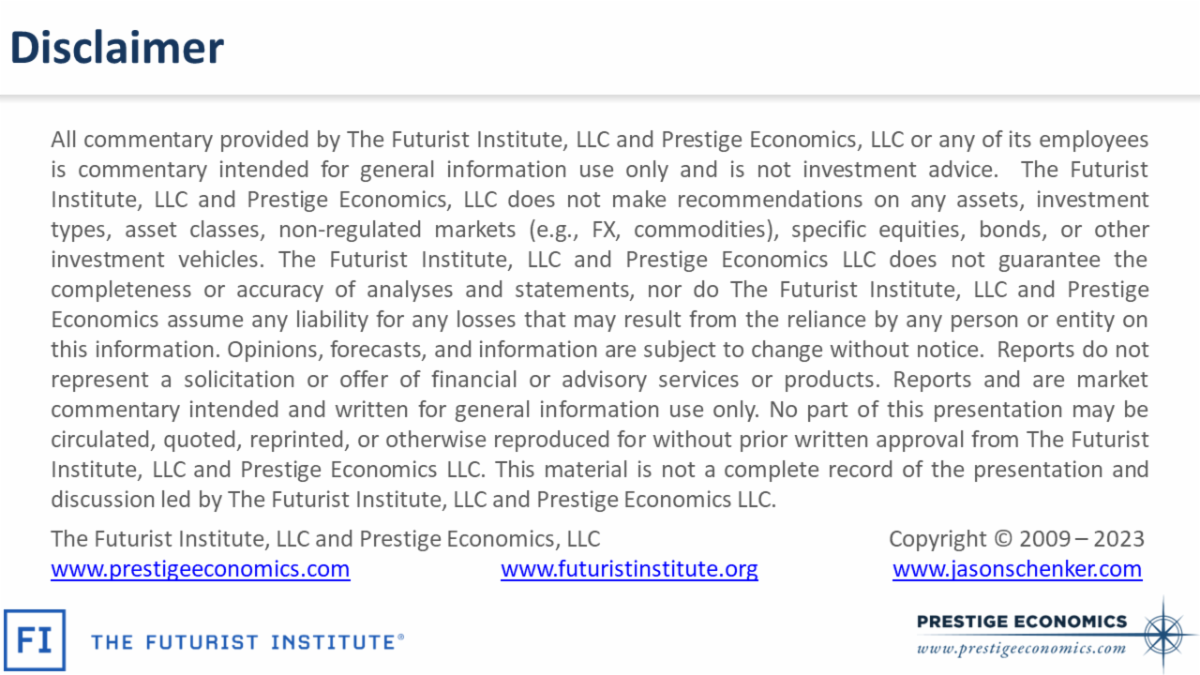This screenshot has width=1200, height=675.
Task: Open the www.prestigeeconomics.com hyperlink
Action: [200, 569]
